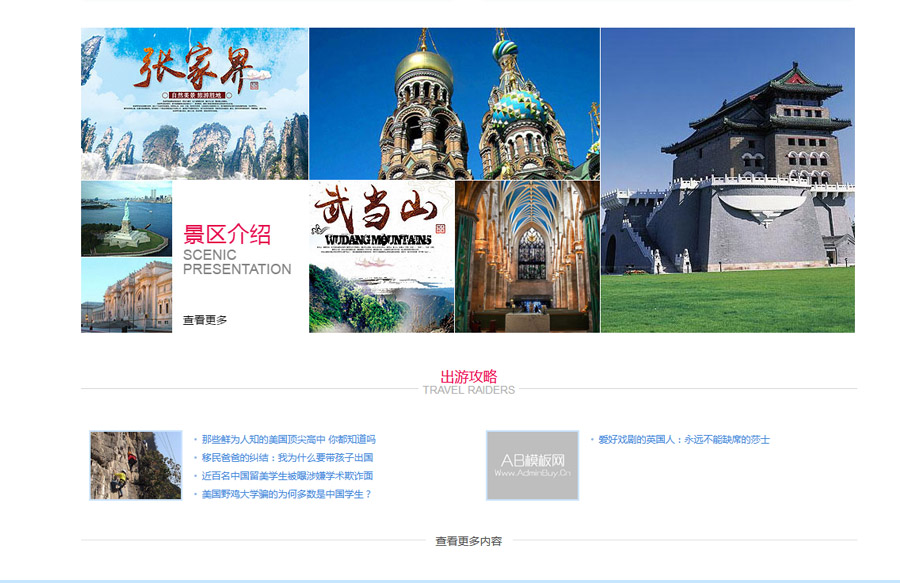
Task: Click the 景区介绍 heading
Action: pos(227,235)
